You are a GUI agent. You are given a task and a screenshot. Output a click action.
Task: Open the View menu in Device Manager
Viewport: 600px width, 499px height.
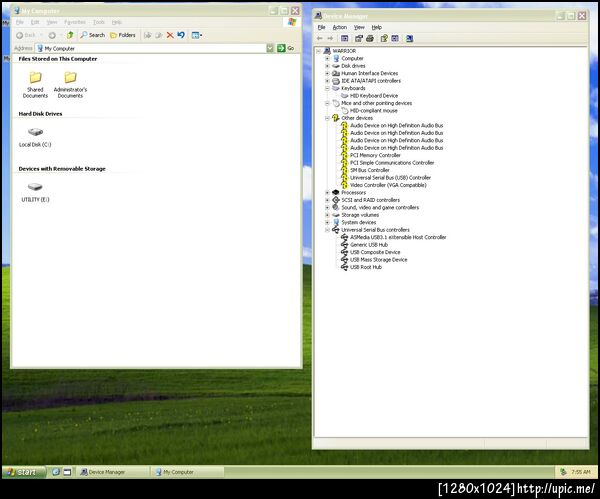(x=359, y=27)
